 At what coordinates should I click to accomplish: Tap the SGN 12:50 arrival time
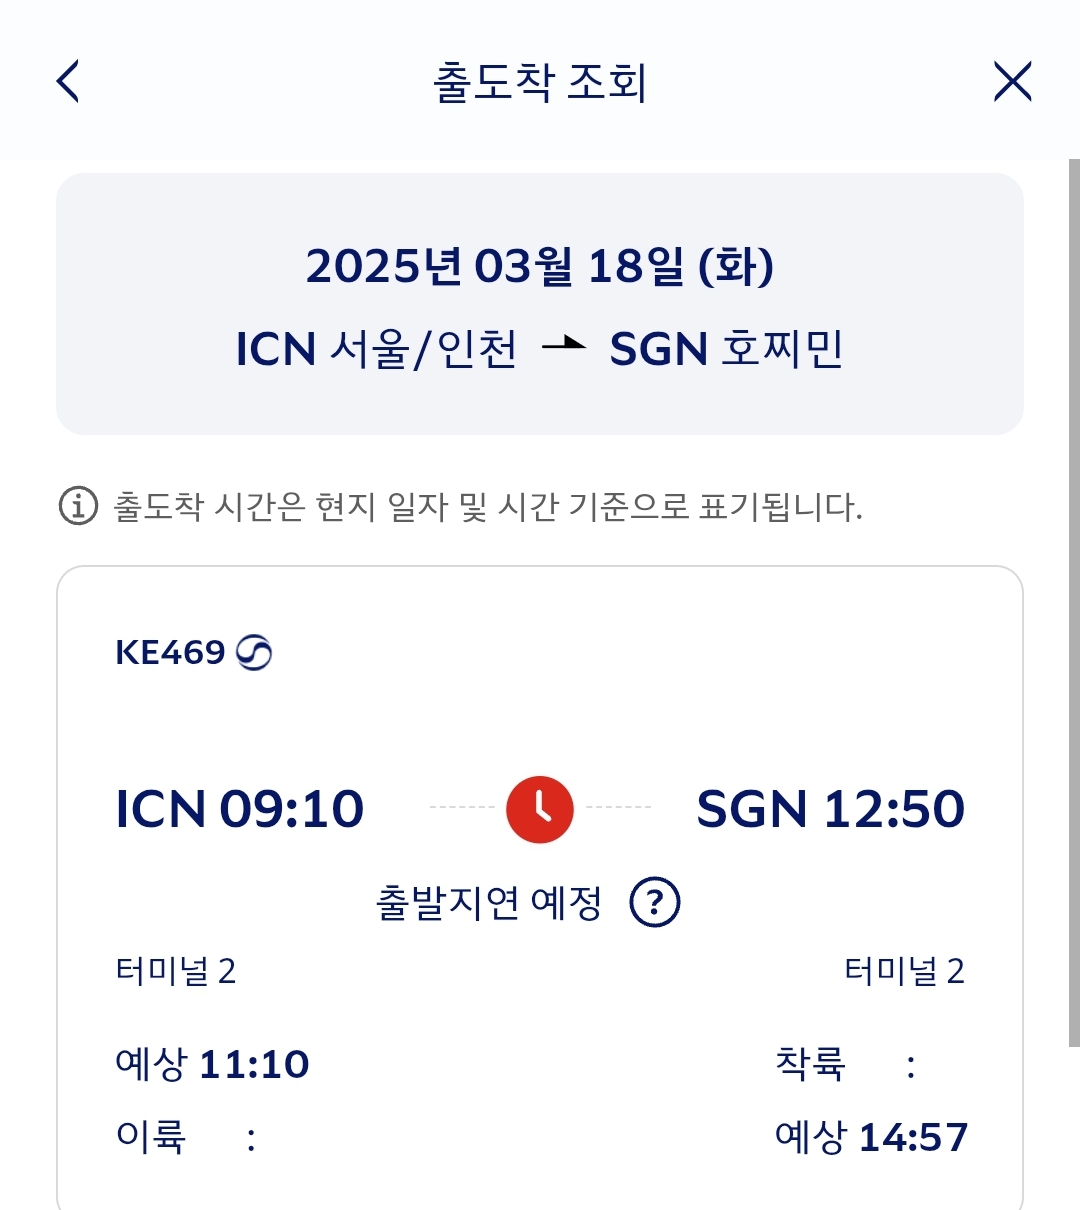(830, 808)
